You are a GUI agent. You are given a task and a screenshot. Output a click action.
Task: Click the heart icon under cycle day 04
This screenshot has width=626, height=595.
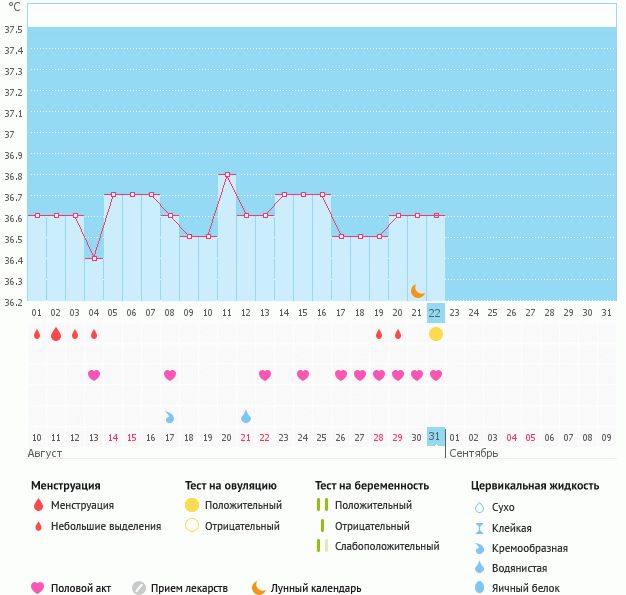[94, 375]
